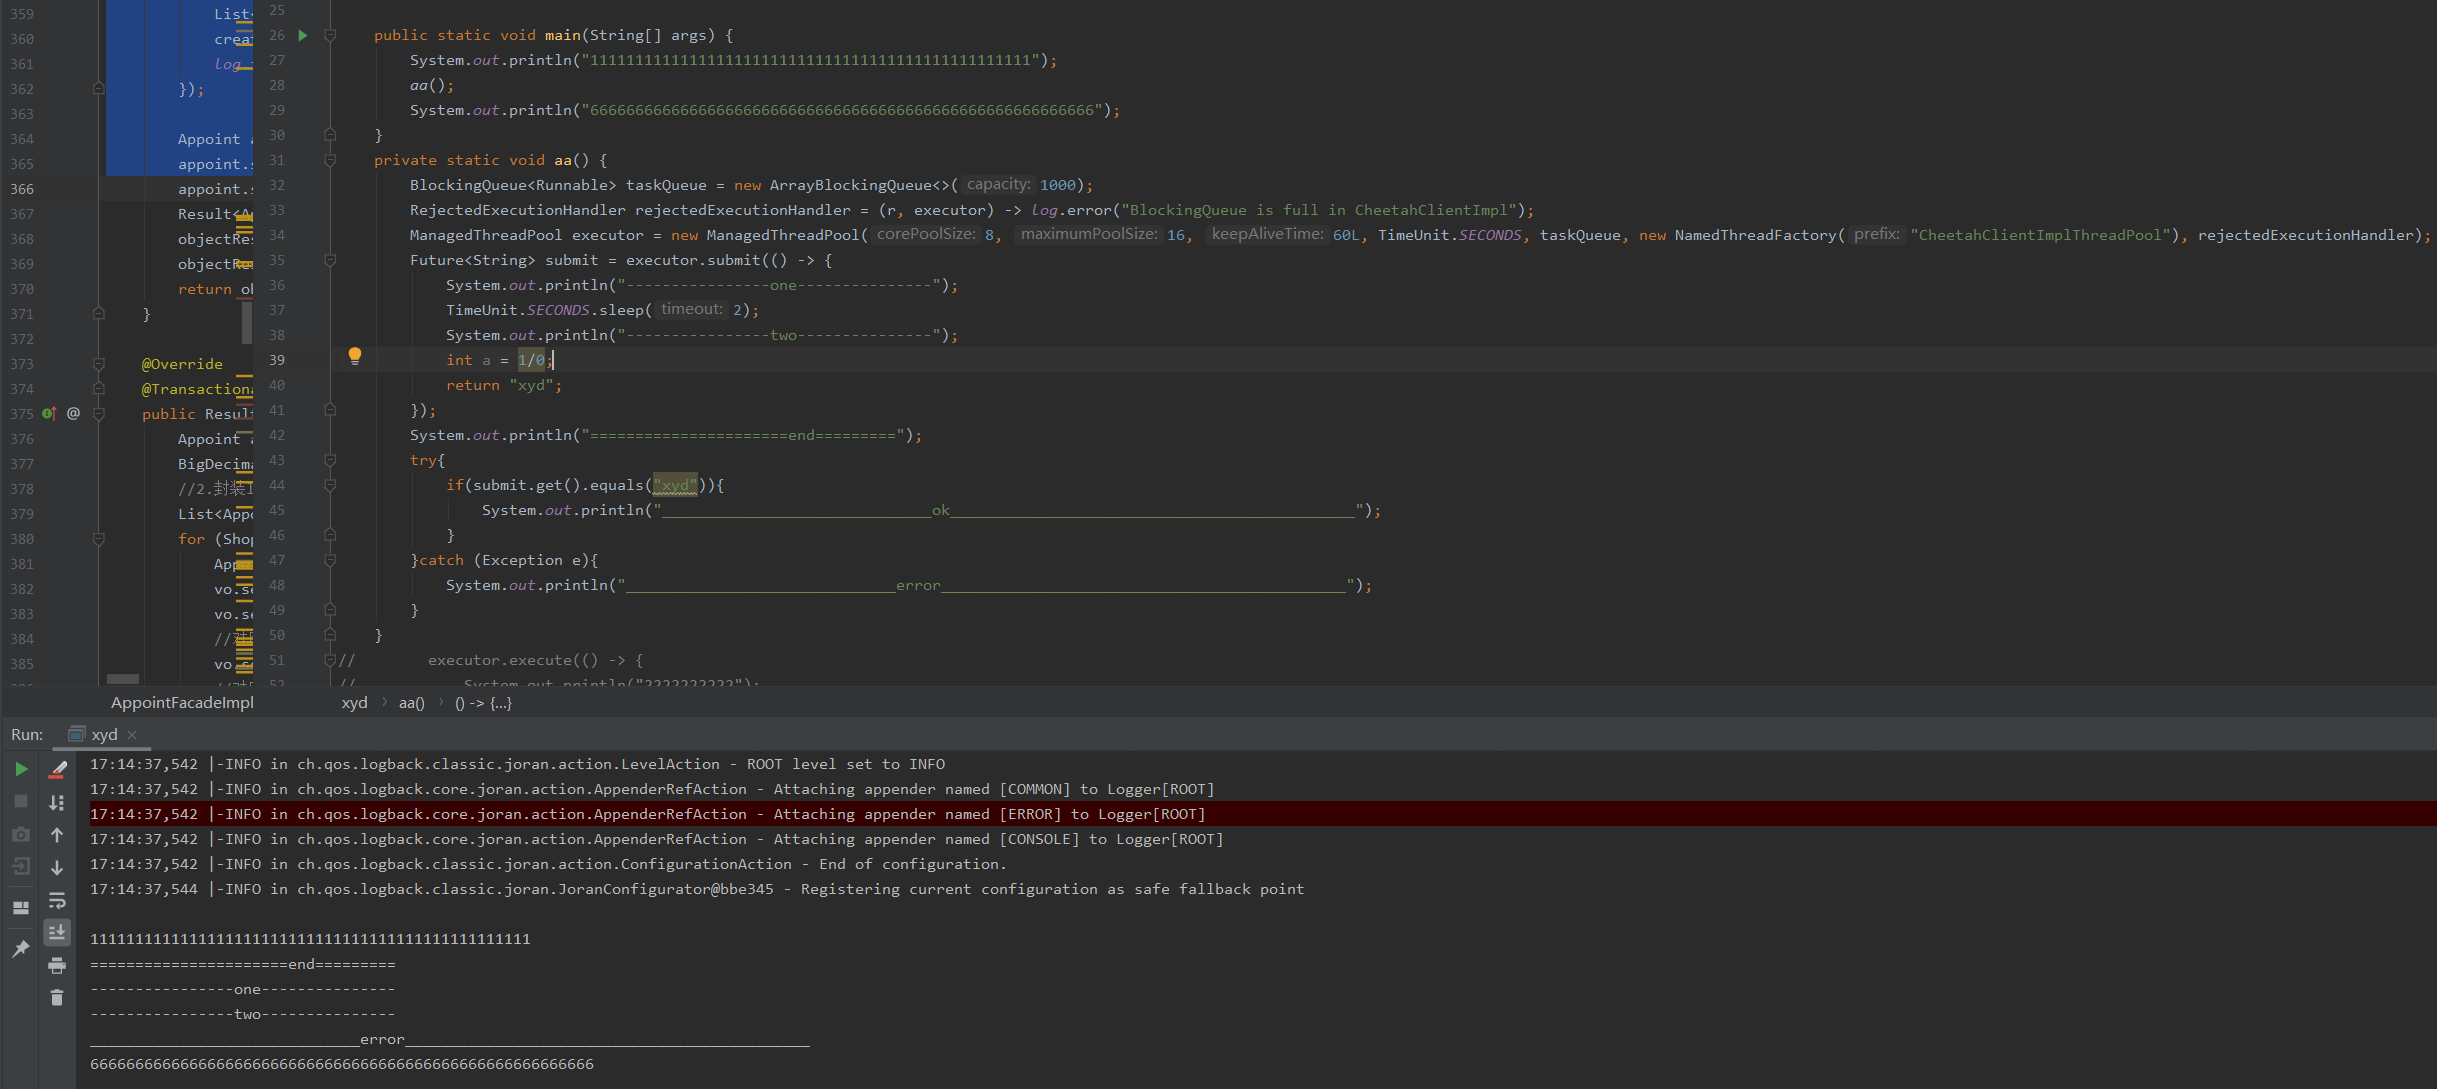Click the run gutter icon beside main method

(303, 35)
